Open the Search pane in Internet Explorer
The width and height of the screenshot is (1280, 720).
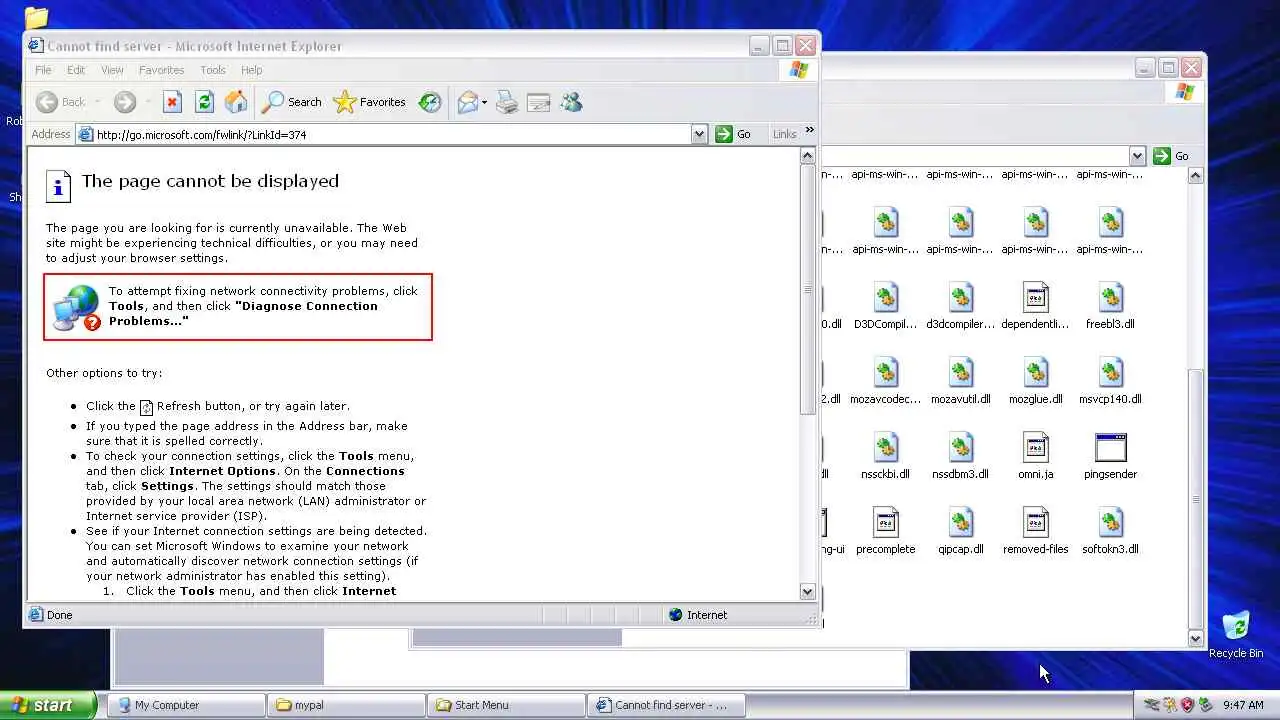(x=292, y=102)
